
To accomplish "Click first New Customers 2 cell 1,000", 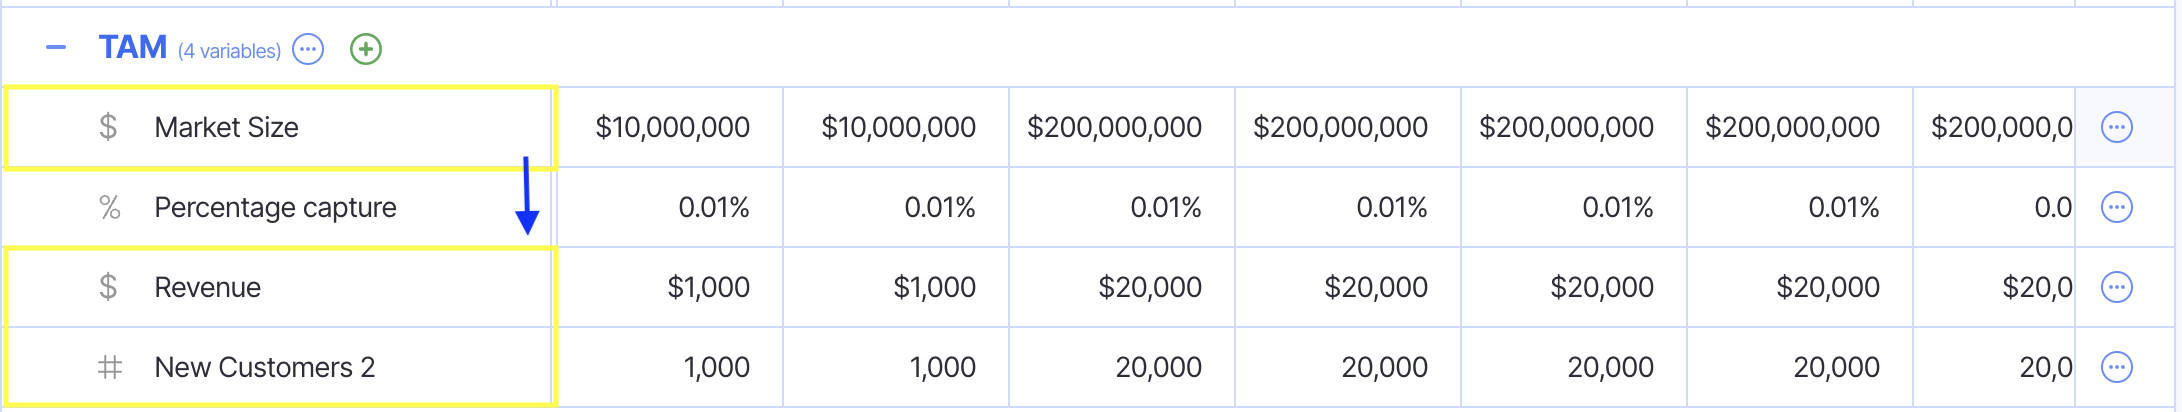I will click(716, 367).
